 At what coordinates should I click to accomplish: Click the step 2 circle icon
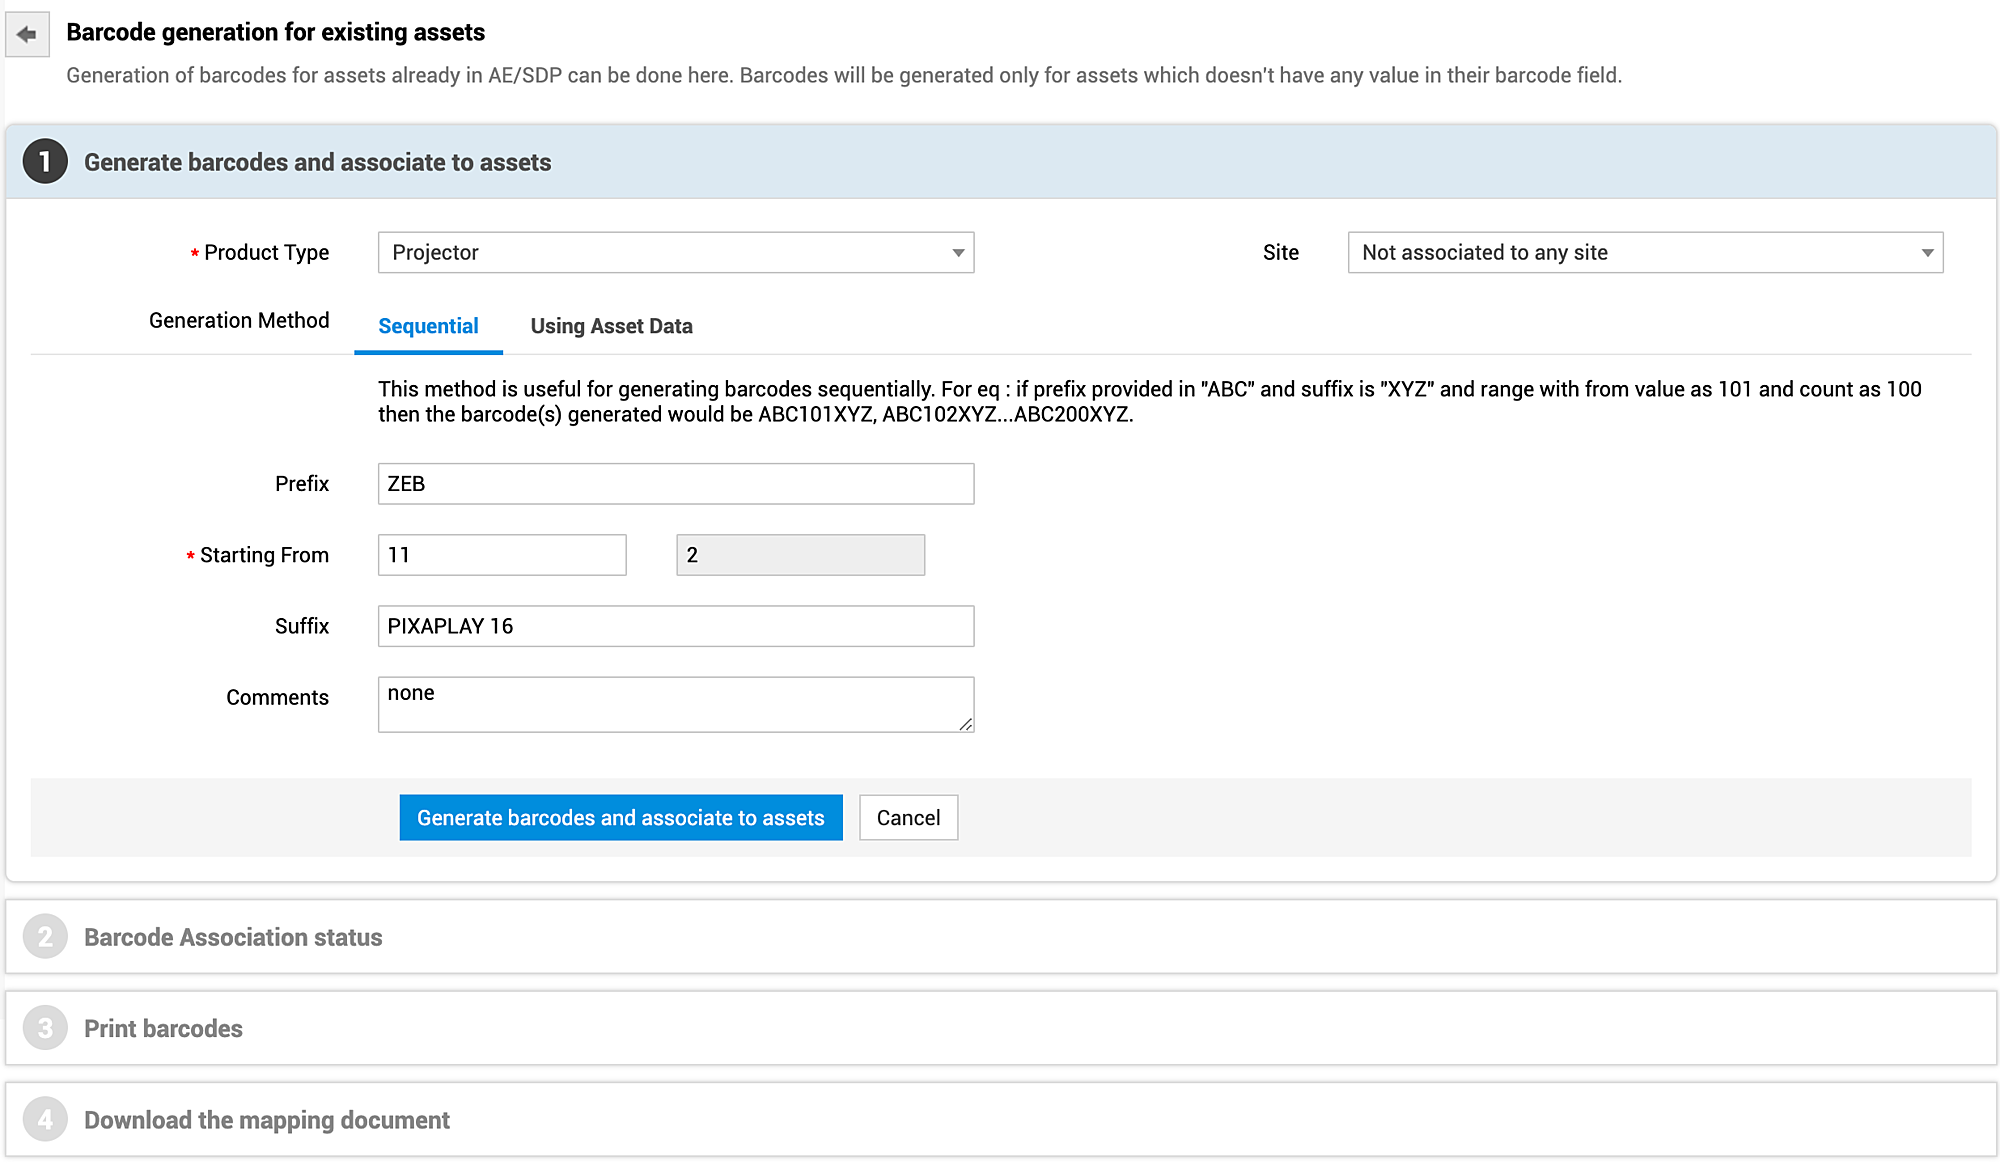pyautogui.click(x=45, y=937)
